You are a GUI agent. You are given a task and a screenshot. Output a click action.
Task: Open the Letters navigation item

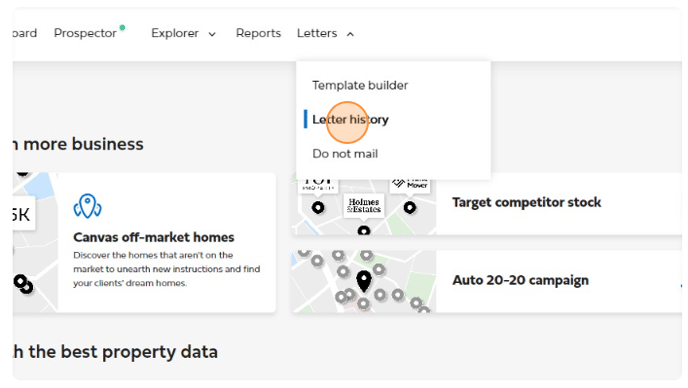tap(317, 33)
